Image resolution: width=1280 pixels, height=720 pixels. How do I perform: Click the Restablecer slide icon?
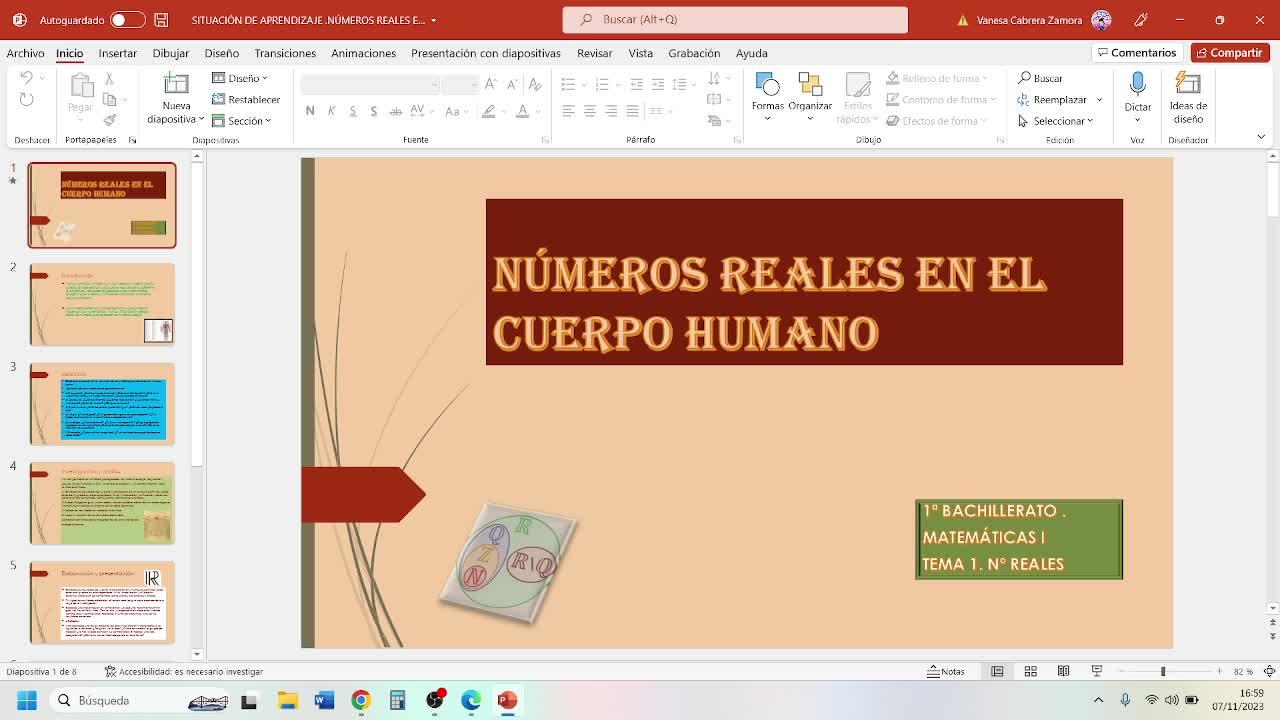point(246,99)
